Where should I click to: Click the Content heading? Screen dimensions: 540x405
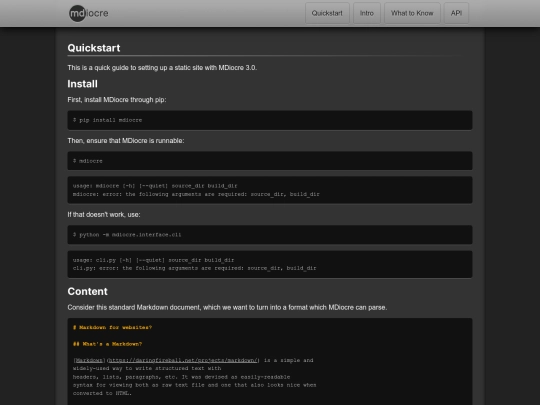(87, 291)
